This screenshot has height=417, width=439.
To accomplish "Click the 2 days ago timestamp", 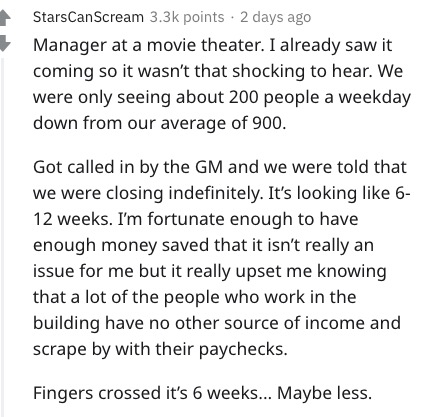I will click(x=276, y=17).
